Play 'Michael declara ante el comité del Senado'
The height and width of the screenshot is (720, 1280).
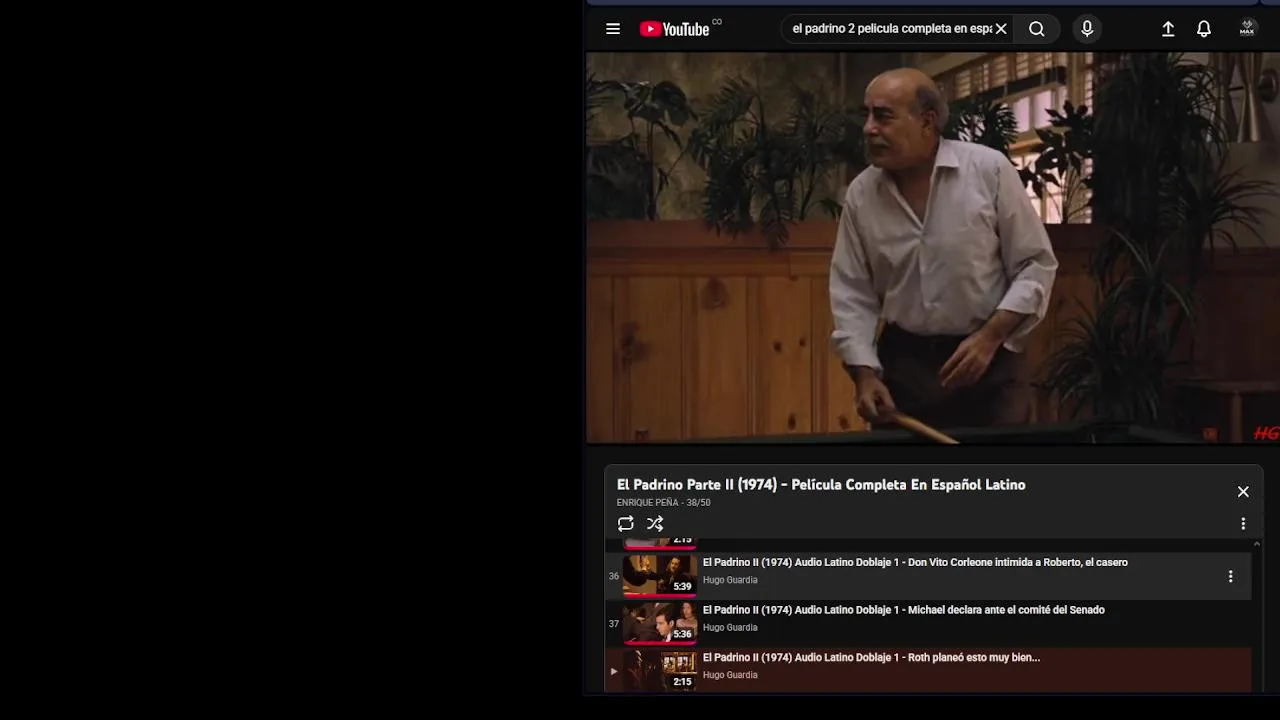click(904, 610)
